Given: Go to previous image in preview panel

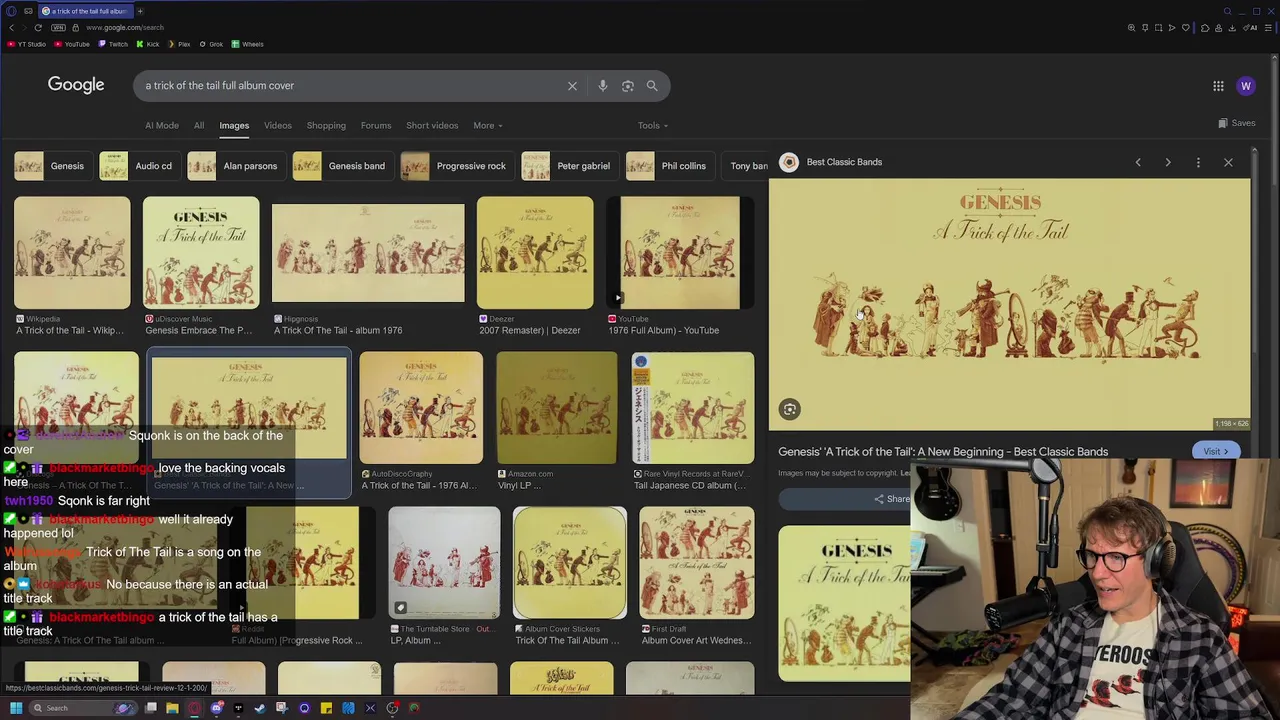Looking at the screenshot, I should [1138, 162].
